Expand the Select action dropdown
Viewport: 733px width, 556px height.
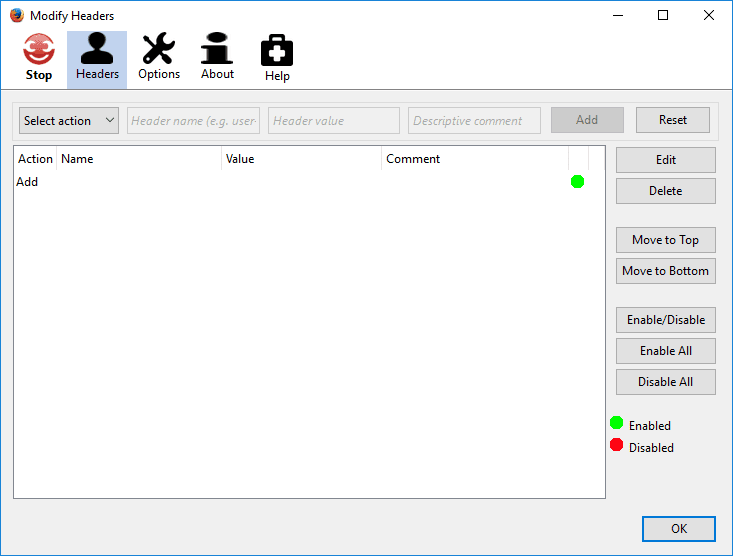[69, 121]
